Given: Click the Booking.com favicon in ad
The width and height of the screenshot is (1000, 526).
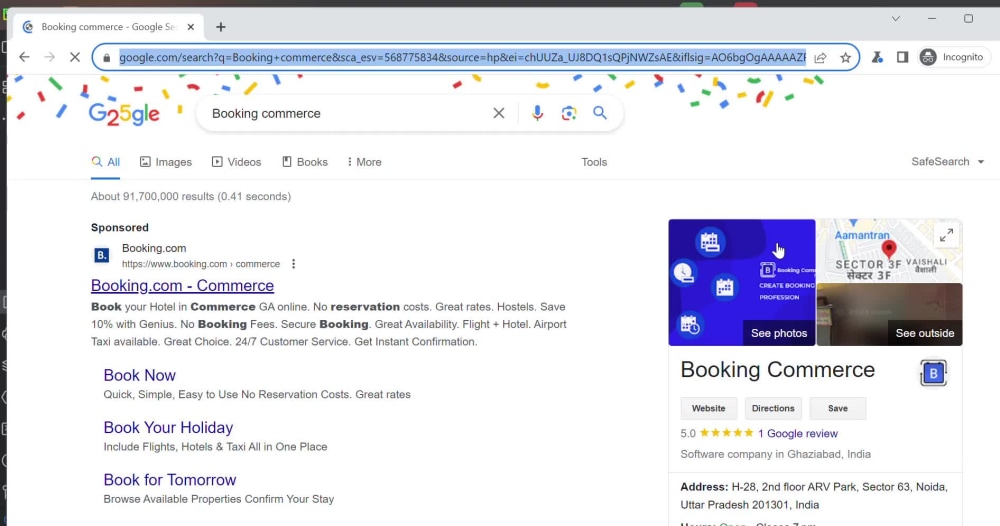Looking at the screenshot, I should [x=101, y=255].
